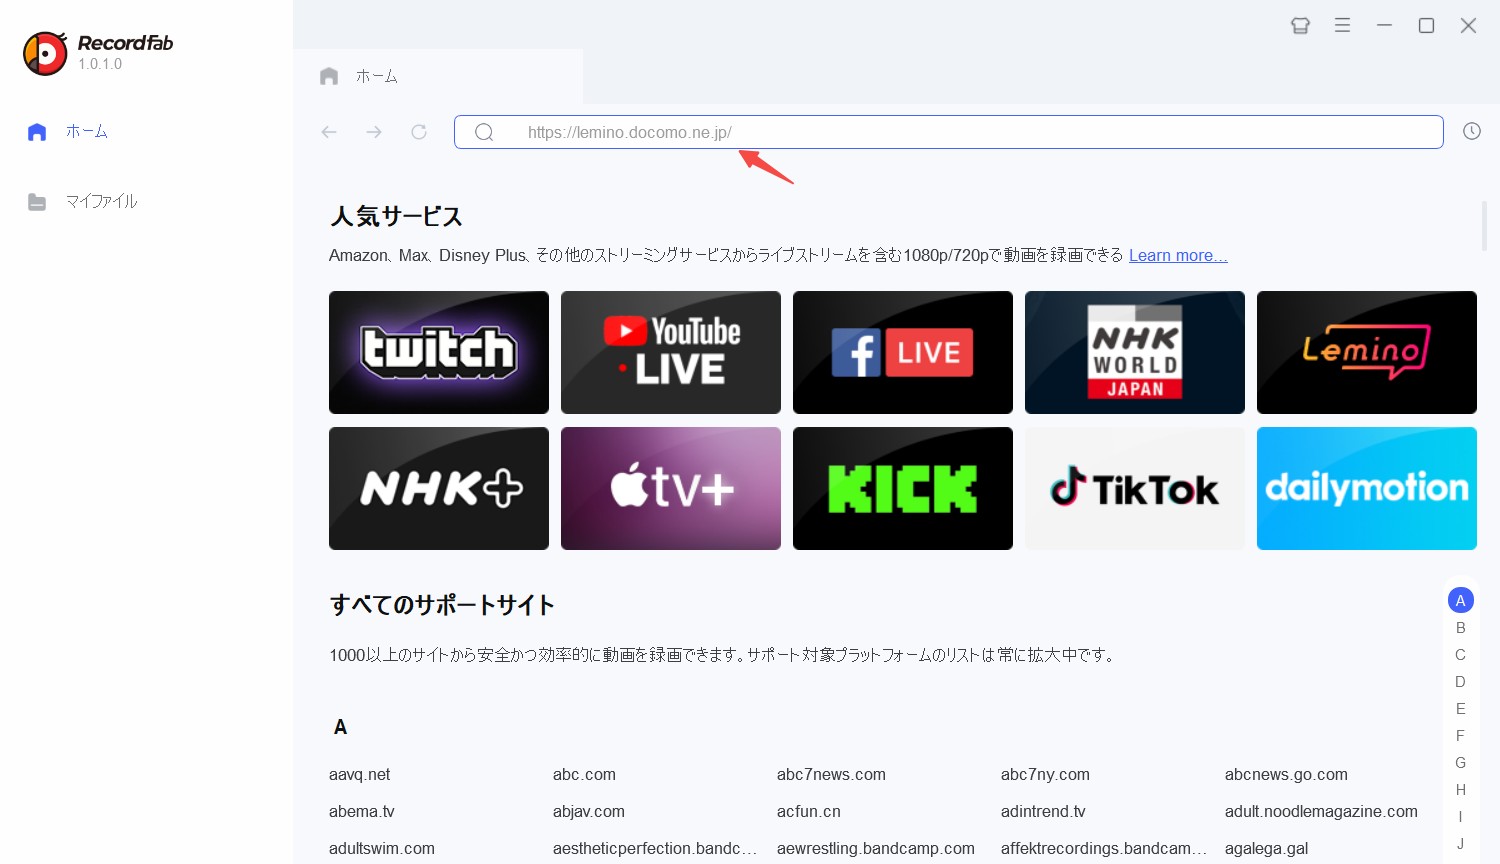
Task: Jump to letter J in the index
Action: pyautogui.click(x=1461, y=844)
